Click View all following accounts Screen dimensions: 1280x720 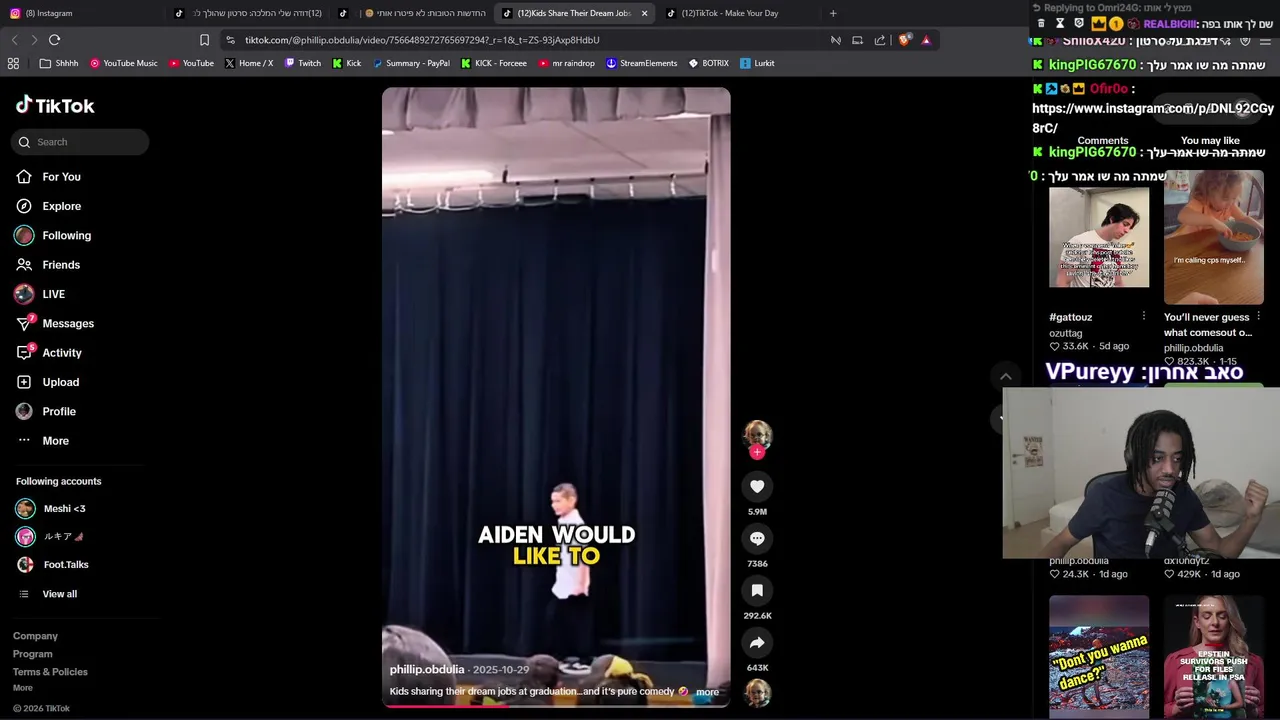click(x=59, y=594)
